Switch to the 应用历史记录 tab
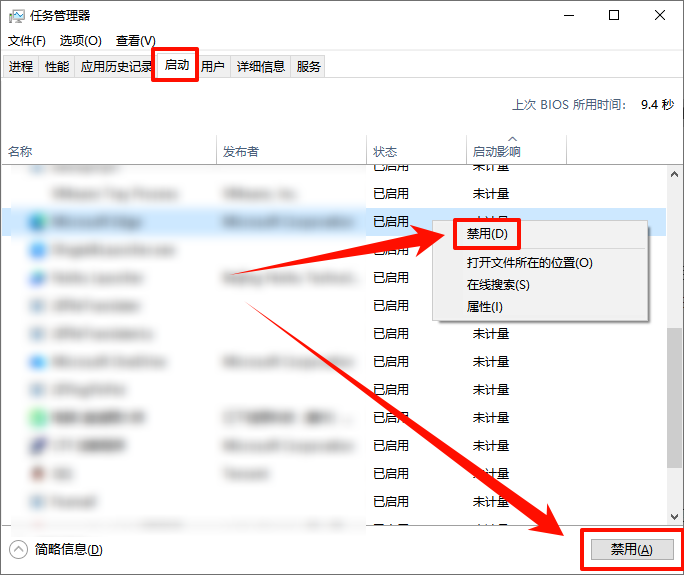 (116, 66)
